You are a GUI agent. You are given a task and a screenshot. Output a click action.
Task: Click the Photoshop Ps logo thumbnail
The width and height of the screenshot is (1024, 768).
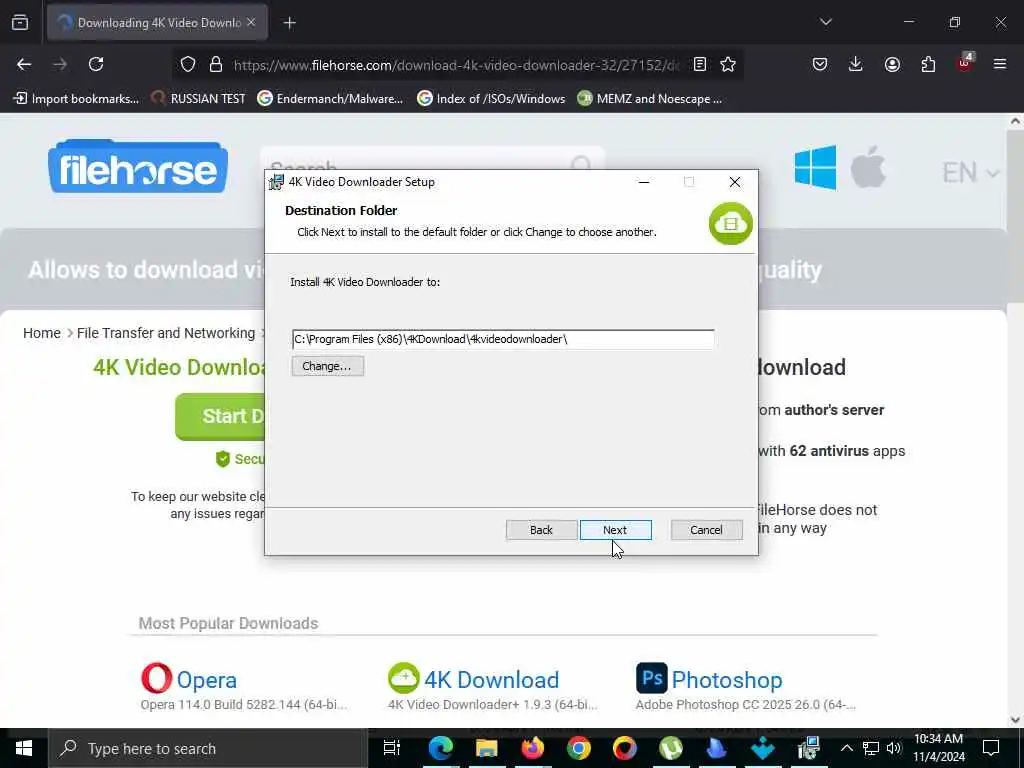tap(652, 678)
